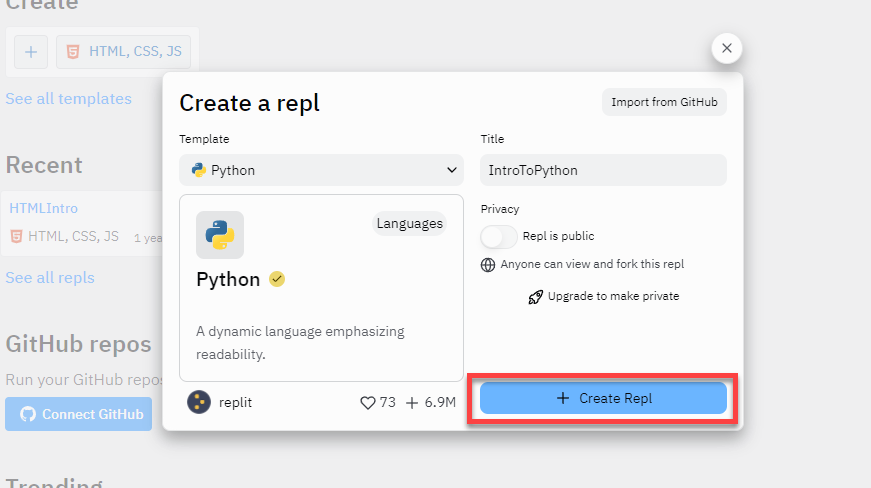871x488 pixels.
Task: Click the large Python logo in template card
Action: [x=220, y=235]
